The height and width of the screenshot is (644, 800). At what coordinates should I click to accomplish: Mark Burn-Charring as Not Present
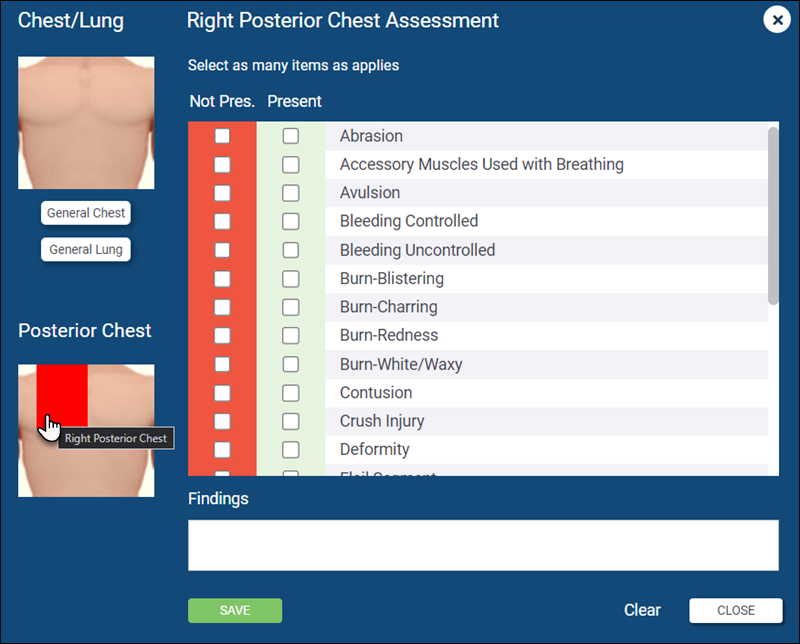[222, 307]
